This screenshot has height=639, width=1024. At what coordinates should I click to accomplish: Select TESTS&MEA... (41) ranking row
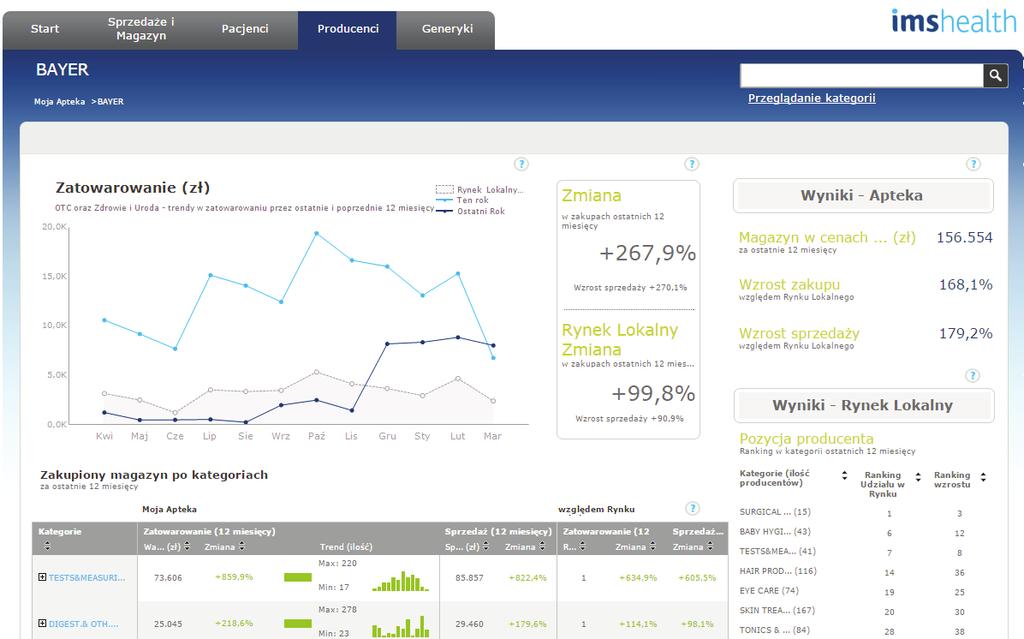[862, 551]
